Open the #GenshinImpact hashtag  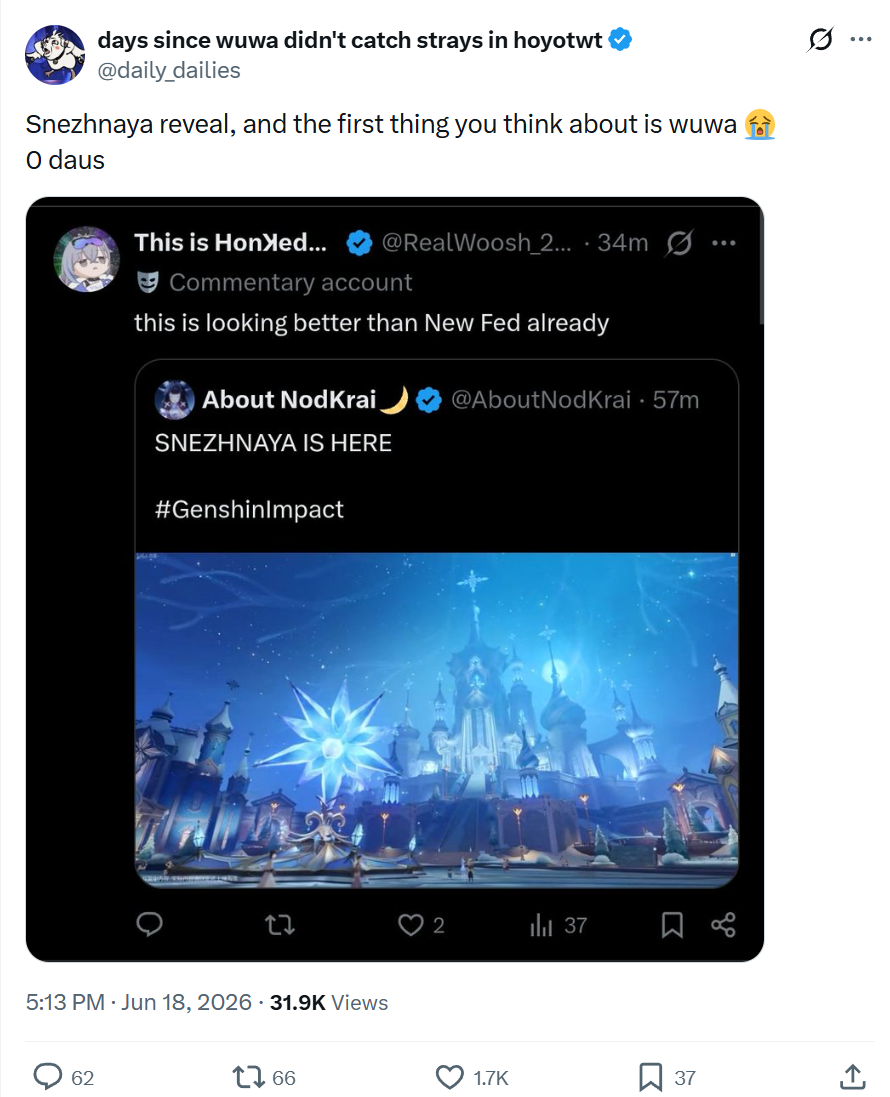[249, 509]
